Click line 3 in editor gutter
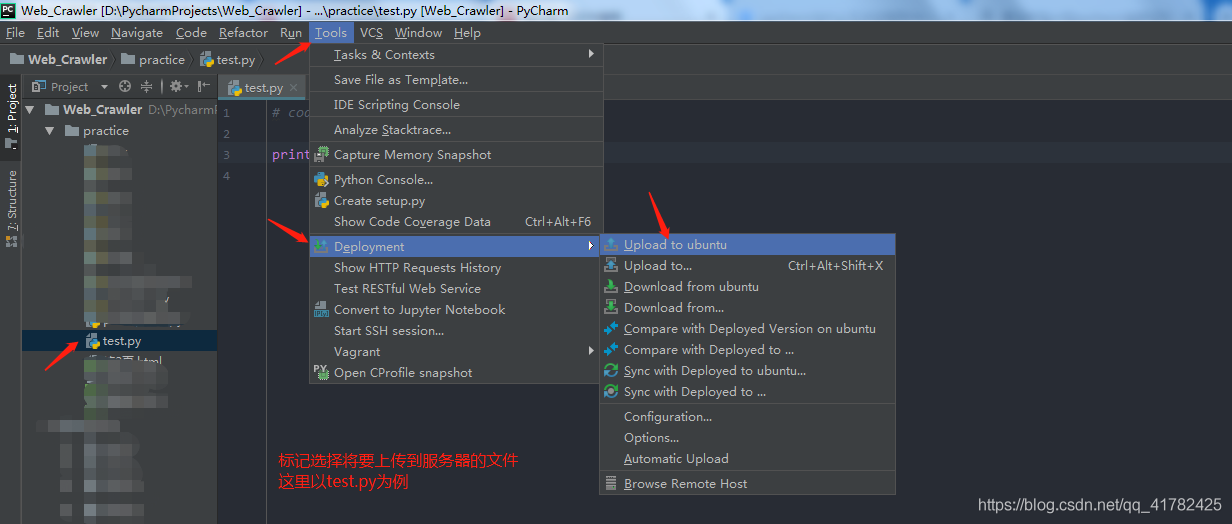Screen dimensions: 1232x524 click(227, 155)
